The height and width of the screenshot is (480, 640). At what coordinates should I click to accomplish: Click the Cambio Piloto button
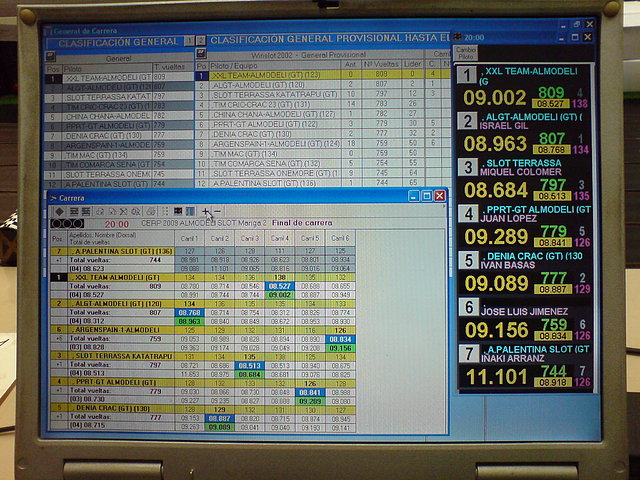(x=466, y=53)
